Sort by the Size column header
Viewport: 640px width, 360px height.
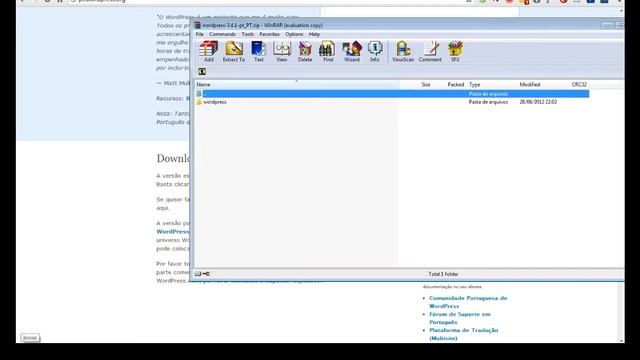coord(426,84)
